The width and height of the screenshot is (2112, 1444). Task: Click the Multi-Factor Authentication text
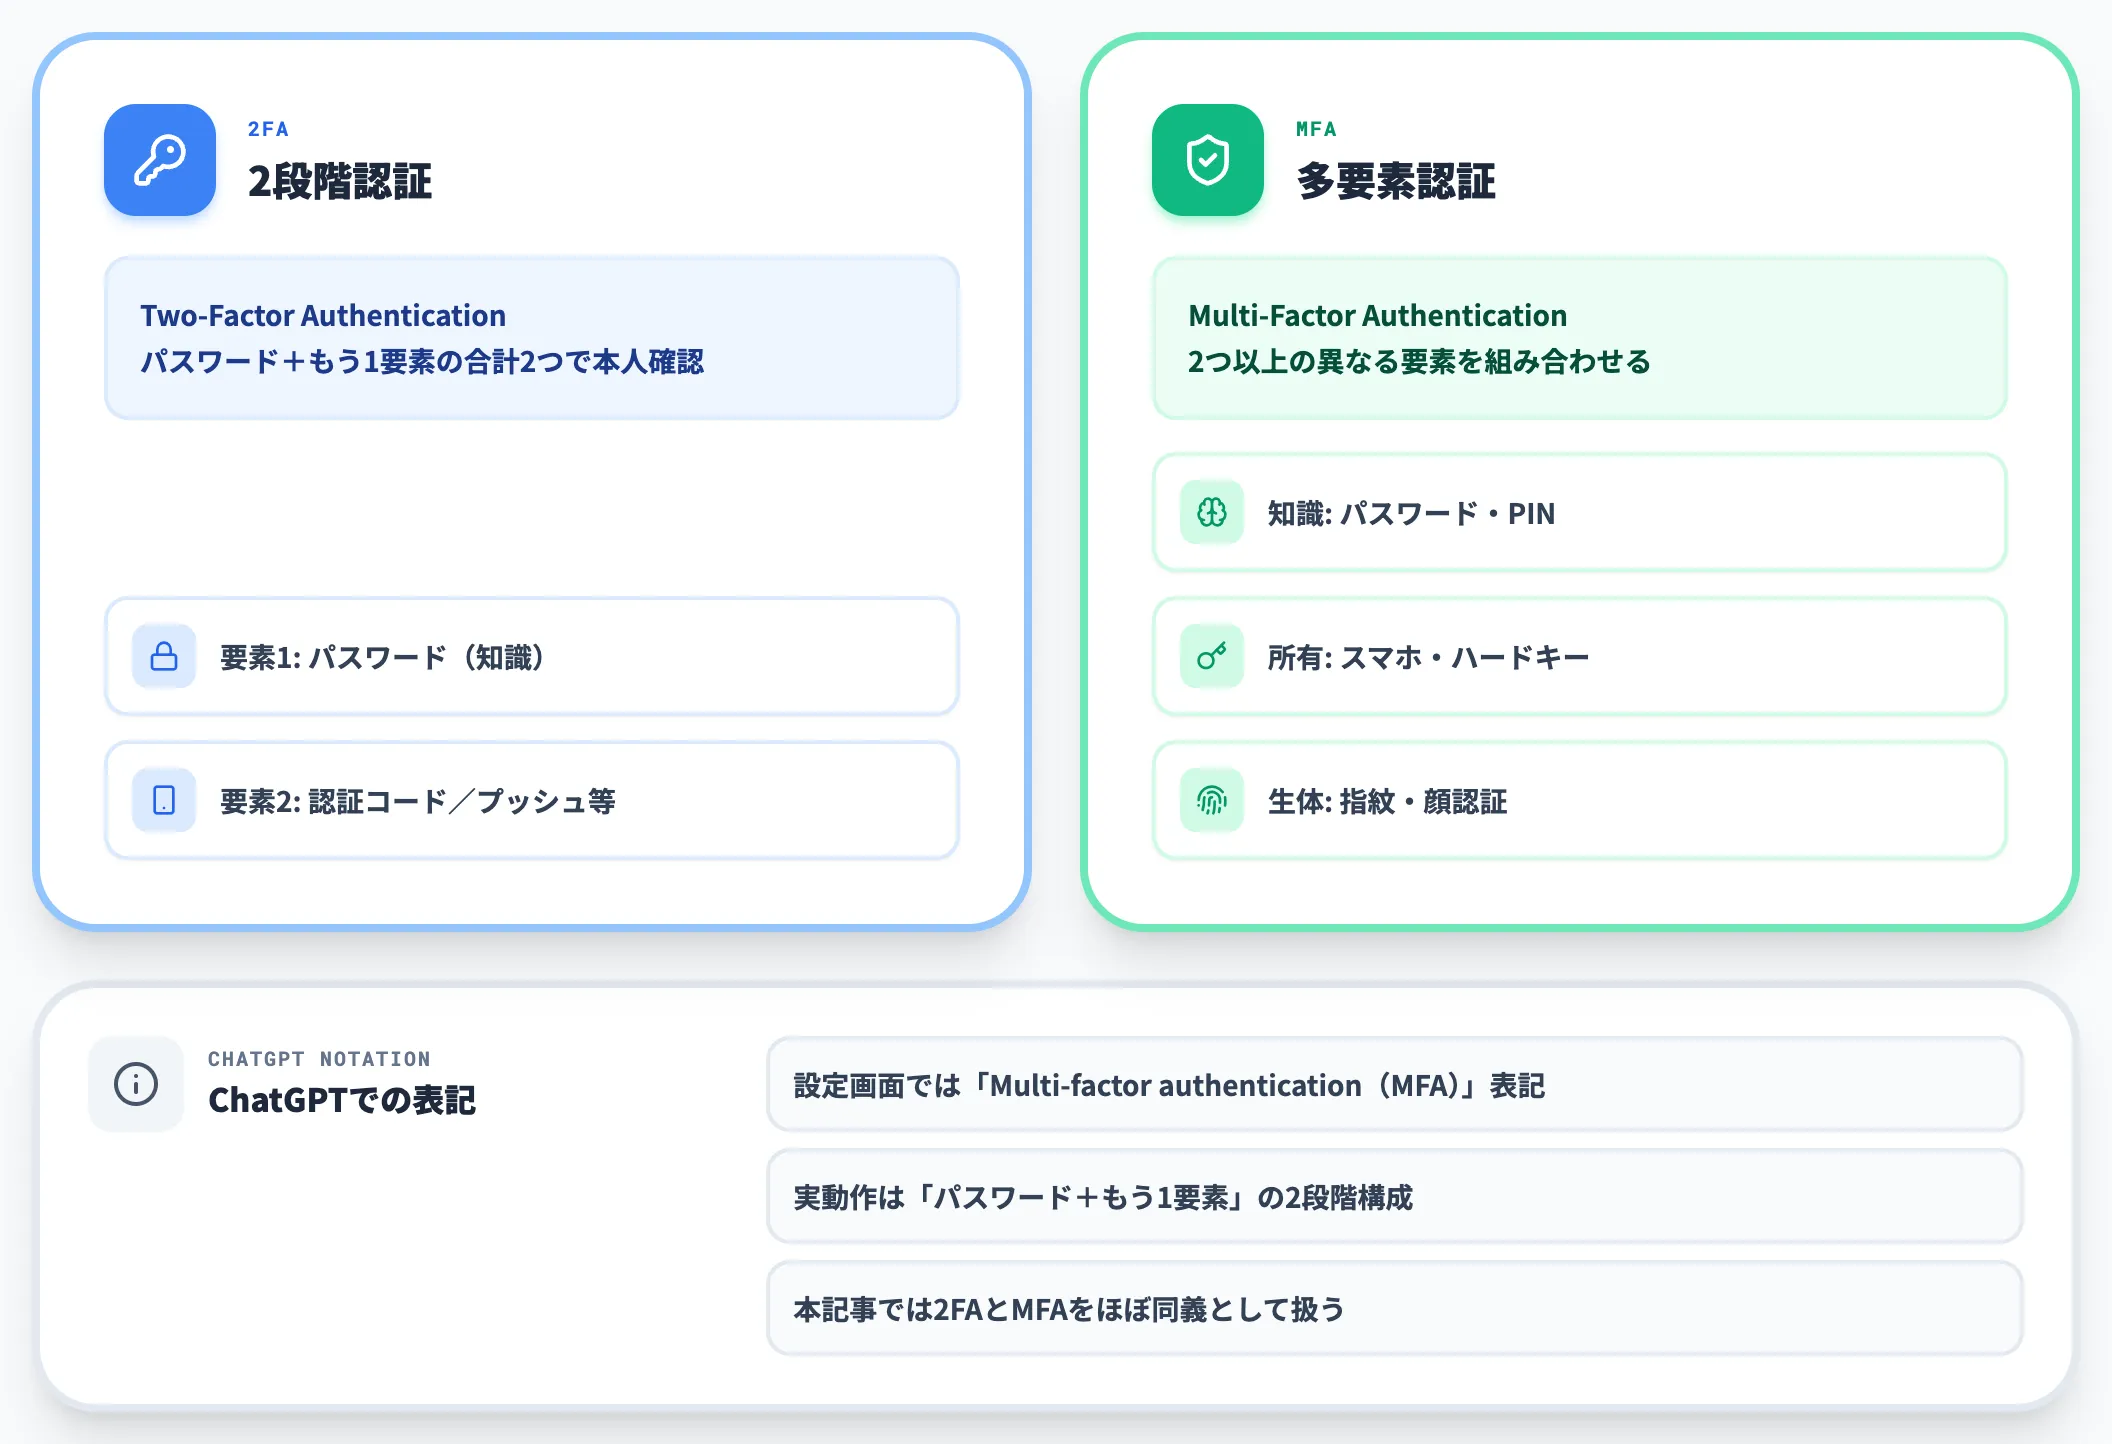(1377, 316)
